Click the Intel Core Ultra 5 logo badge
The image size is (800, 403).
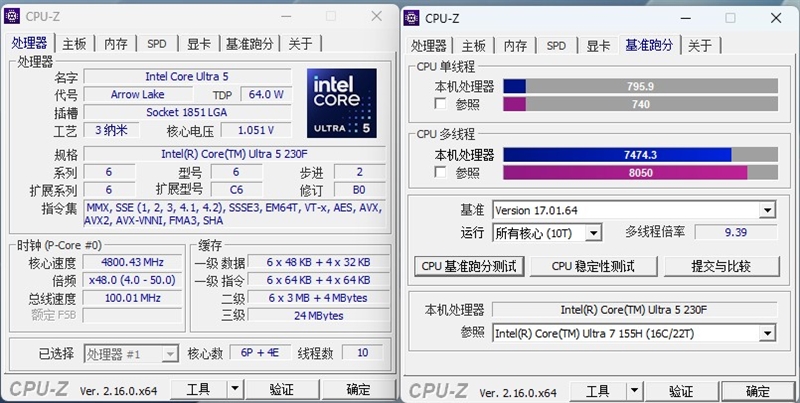[340, 102]
